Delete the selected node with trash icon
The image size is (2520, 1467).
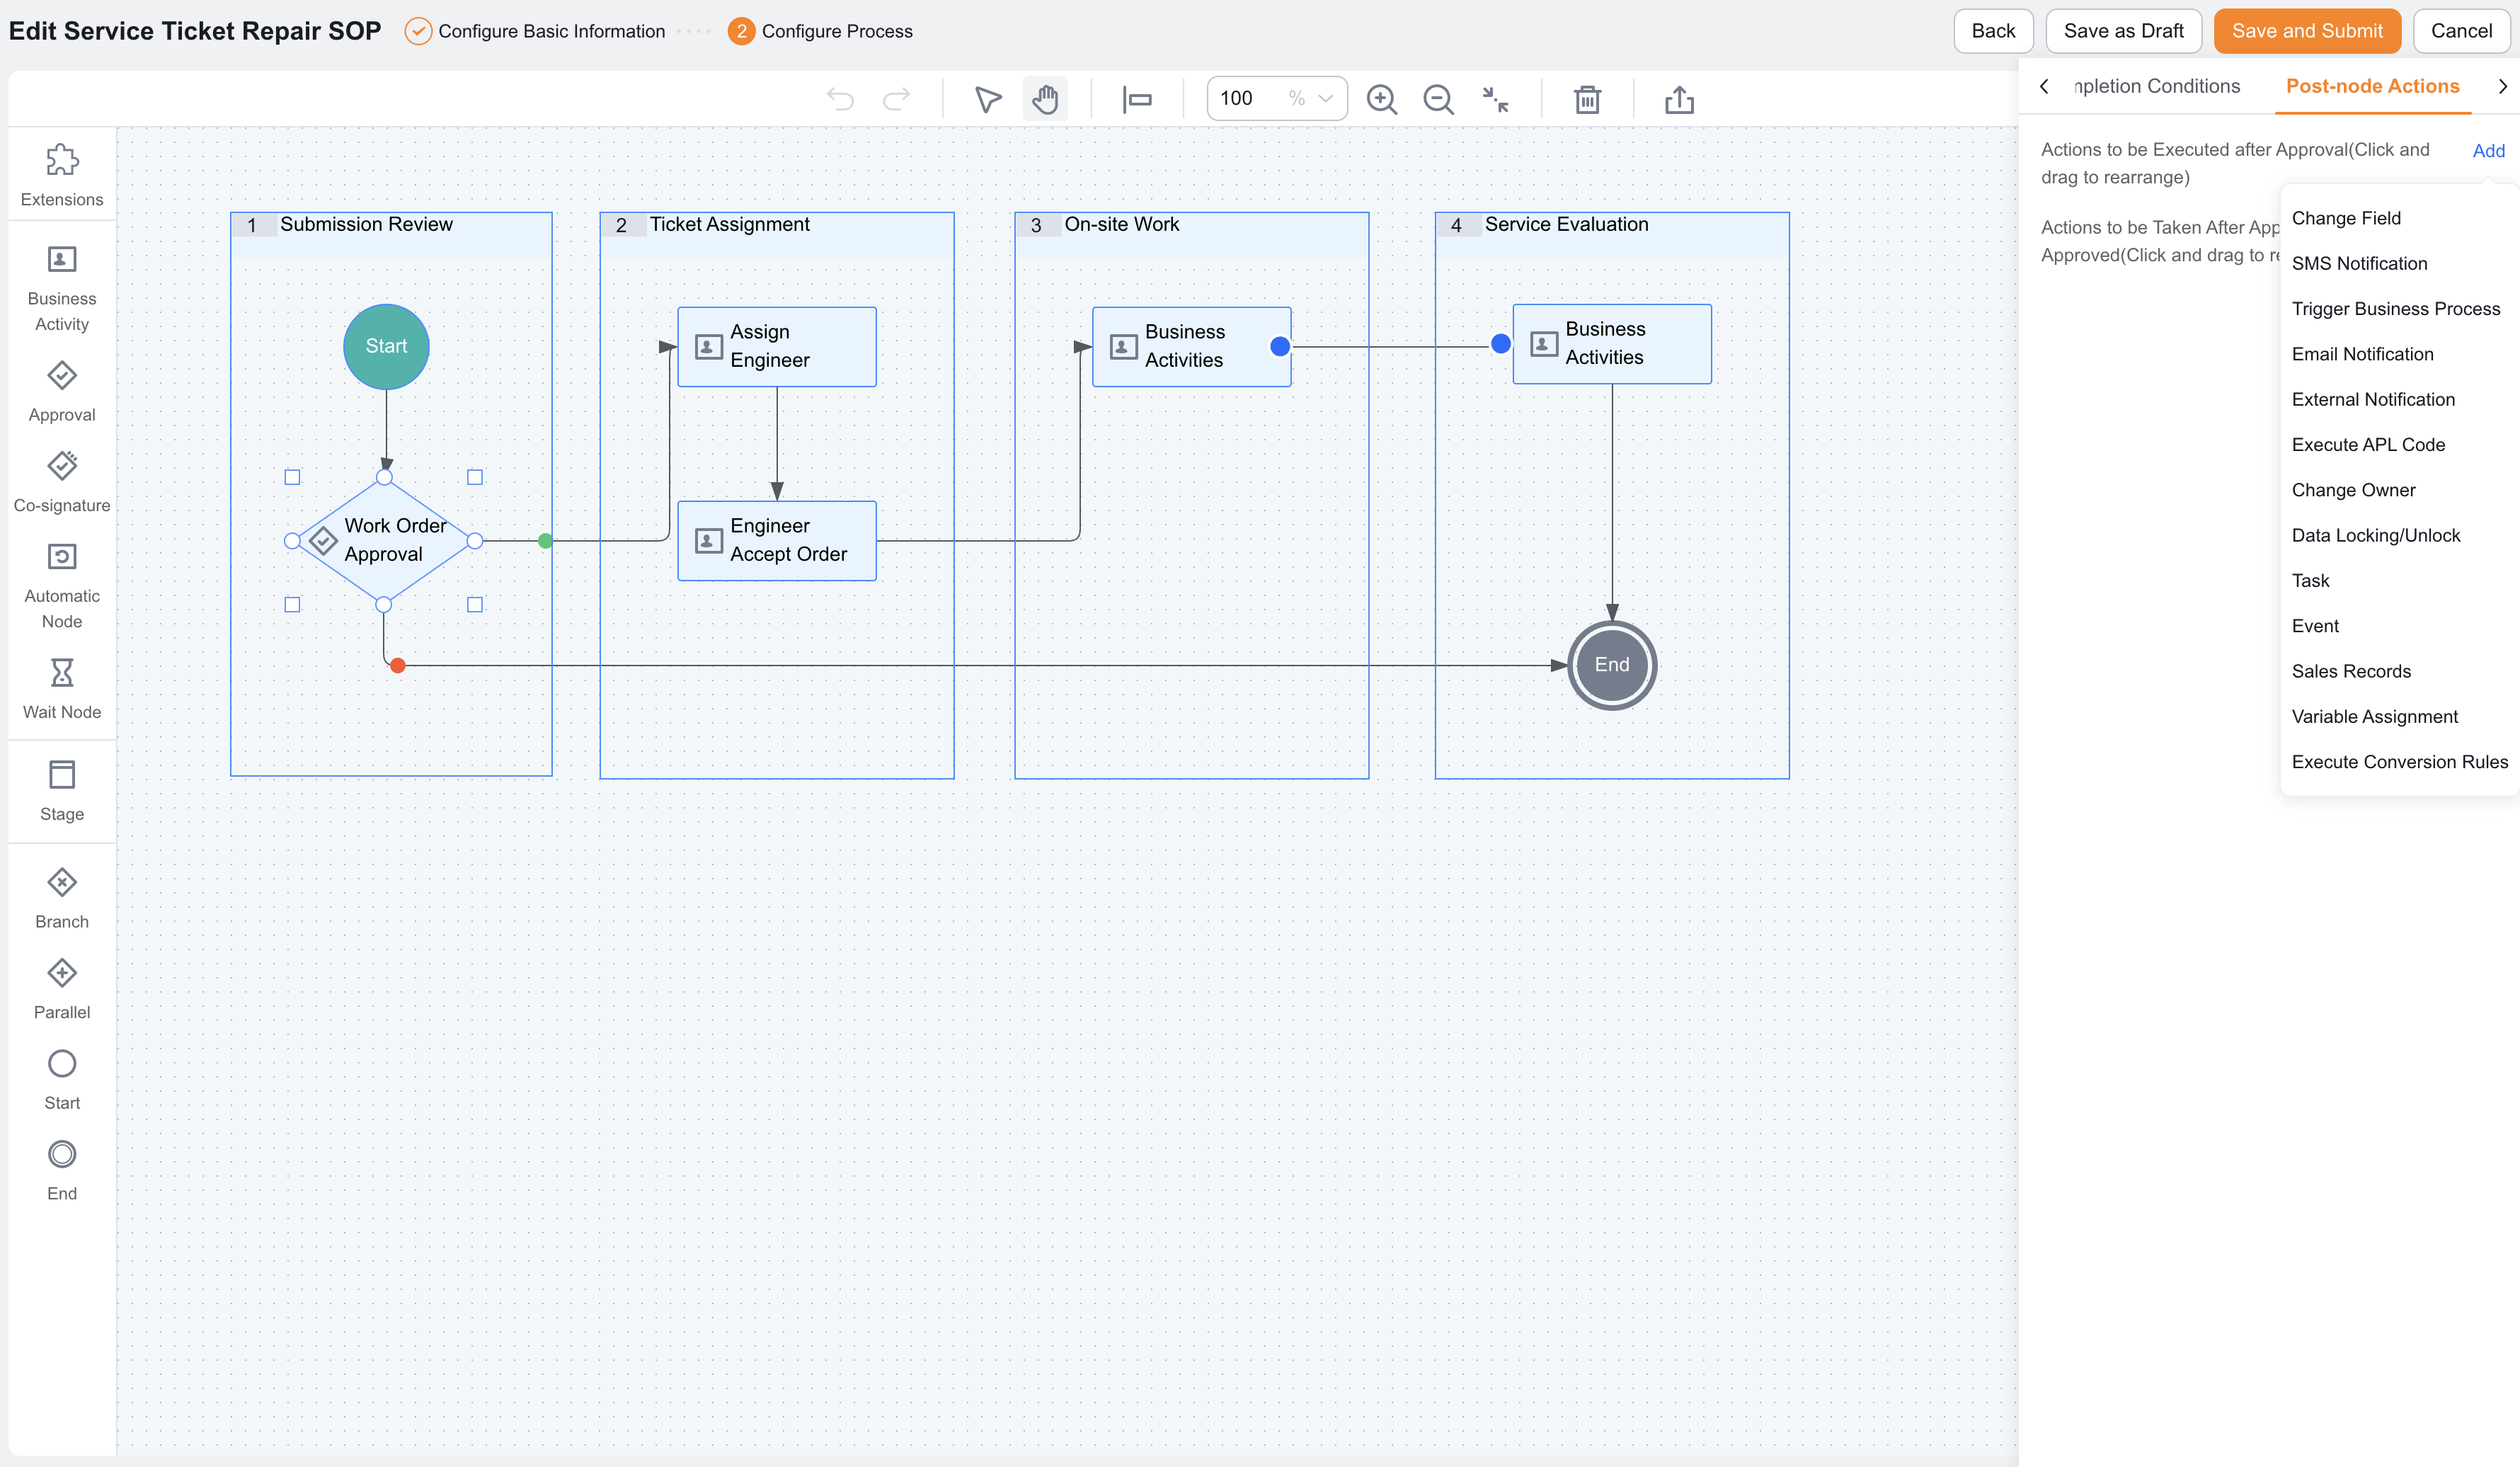[x=1588, y=99]
